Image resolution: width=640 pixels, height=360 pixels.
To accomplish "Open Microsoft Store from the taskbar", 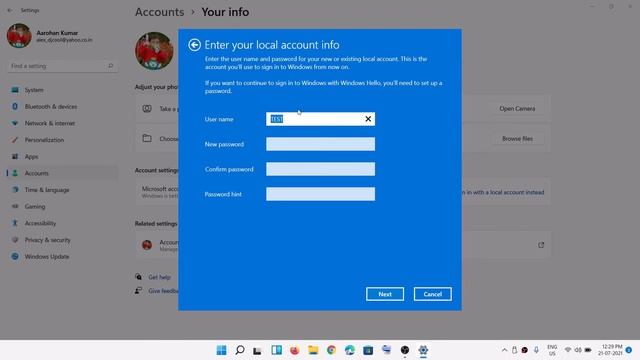I will pos(368,350).
